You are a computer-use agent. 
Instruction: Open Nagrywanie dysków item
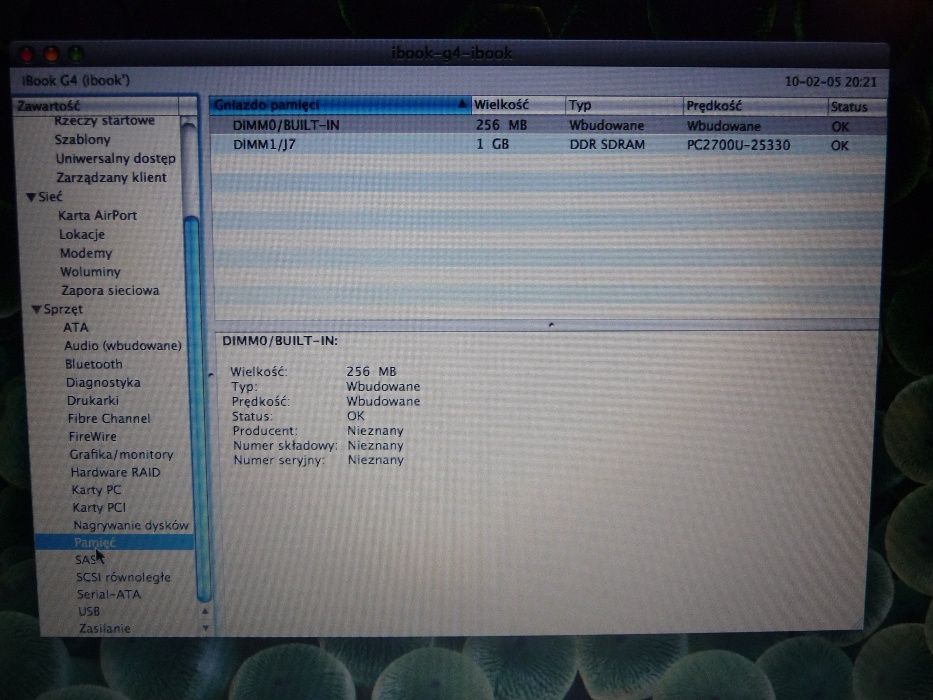pos(131,525)
